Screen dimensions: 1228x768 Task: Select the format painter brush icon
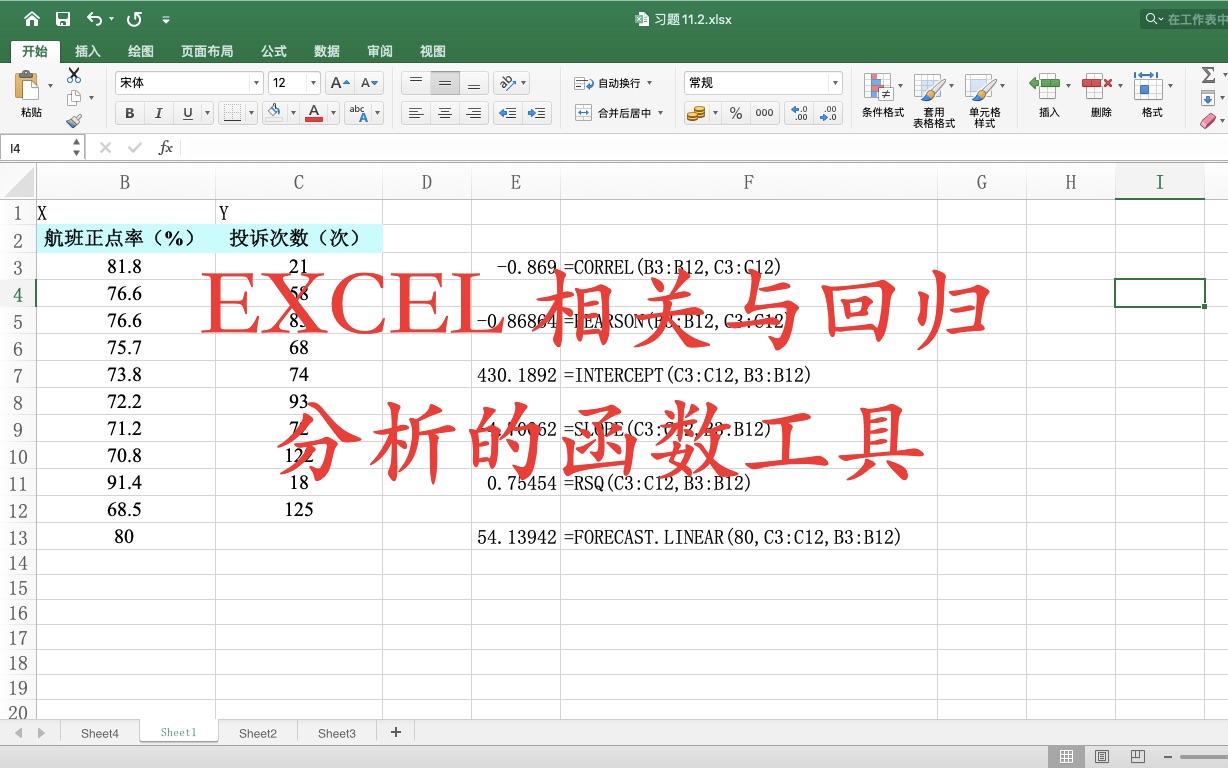click(x=74, y=120)
